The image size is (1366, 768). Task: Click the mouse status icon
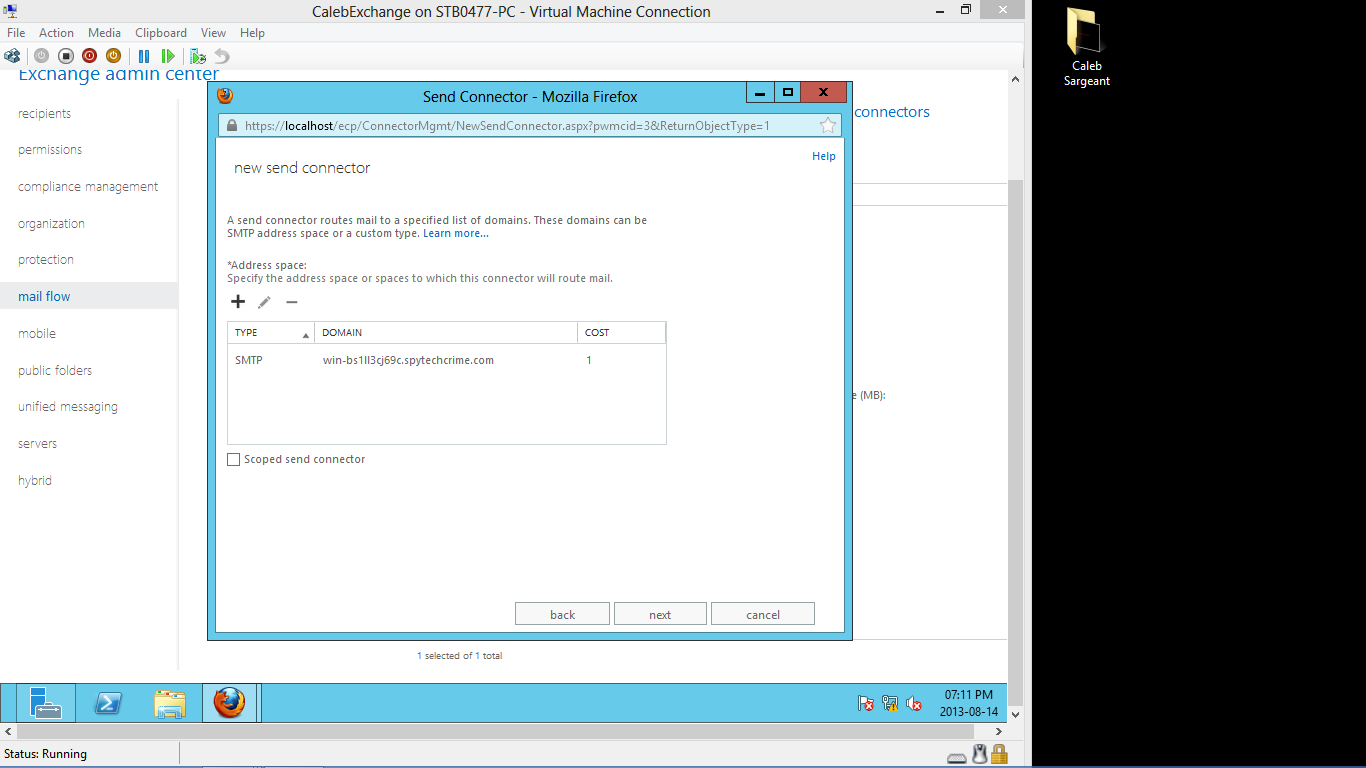pos(980,755)
